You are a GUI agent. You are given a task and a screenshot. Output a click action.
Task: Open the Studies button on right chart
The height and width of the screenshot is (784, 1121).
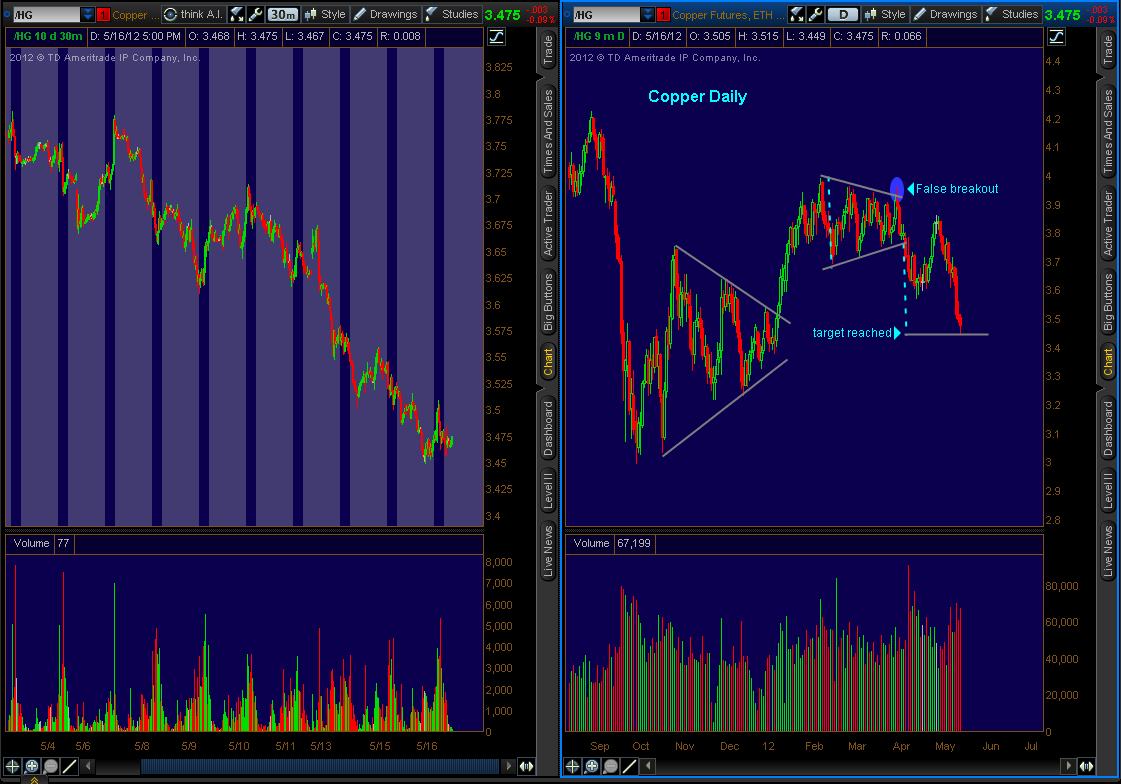tap(1012, 14)
